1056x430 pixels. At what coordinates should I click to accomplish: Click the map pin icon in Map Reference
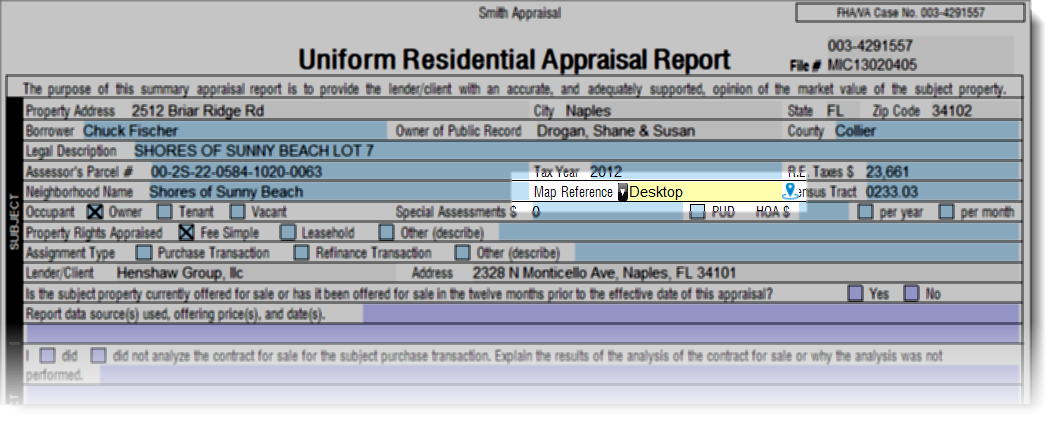click(x=789, y=191)
